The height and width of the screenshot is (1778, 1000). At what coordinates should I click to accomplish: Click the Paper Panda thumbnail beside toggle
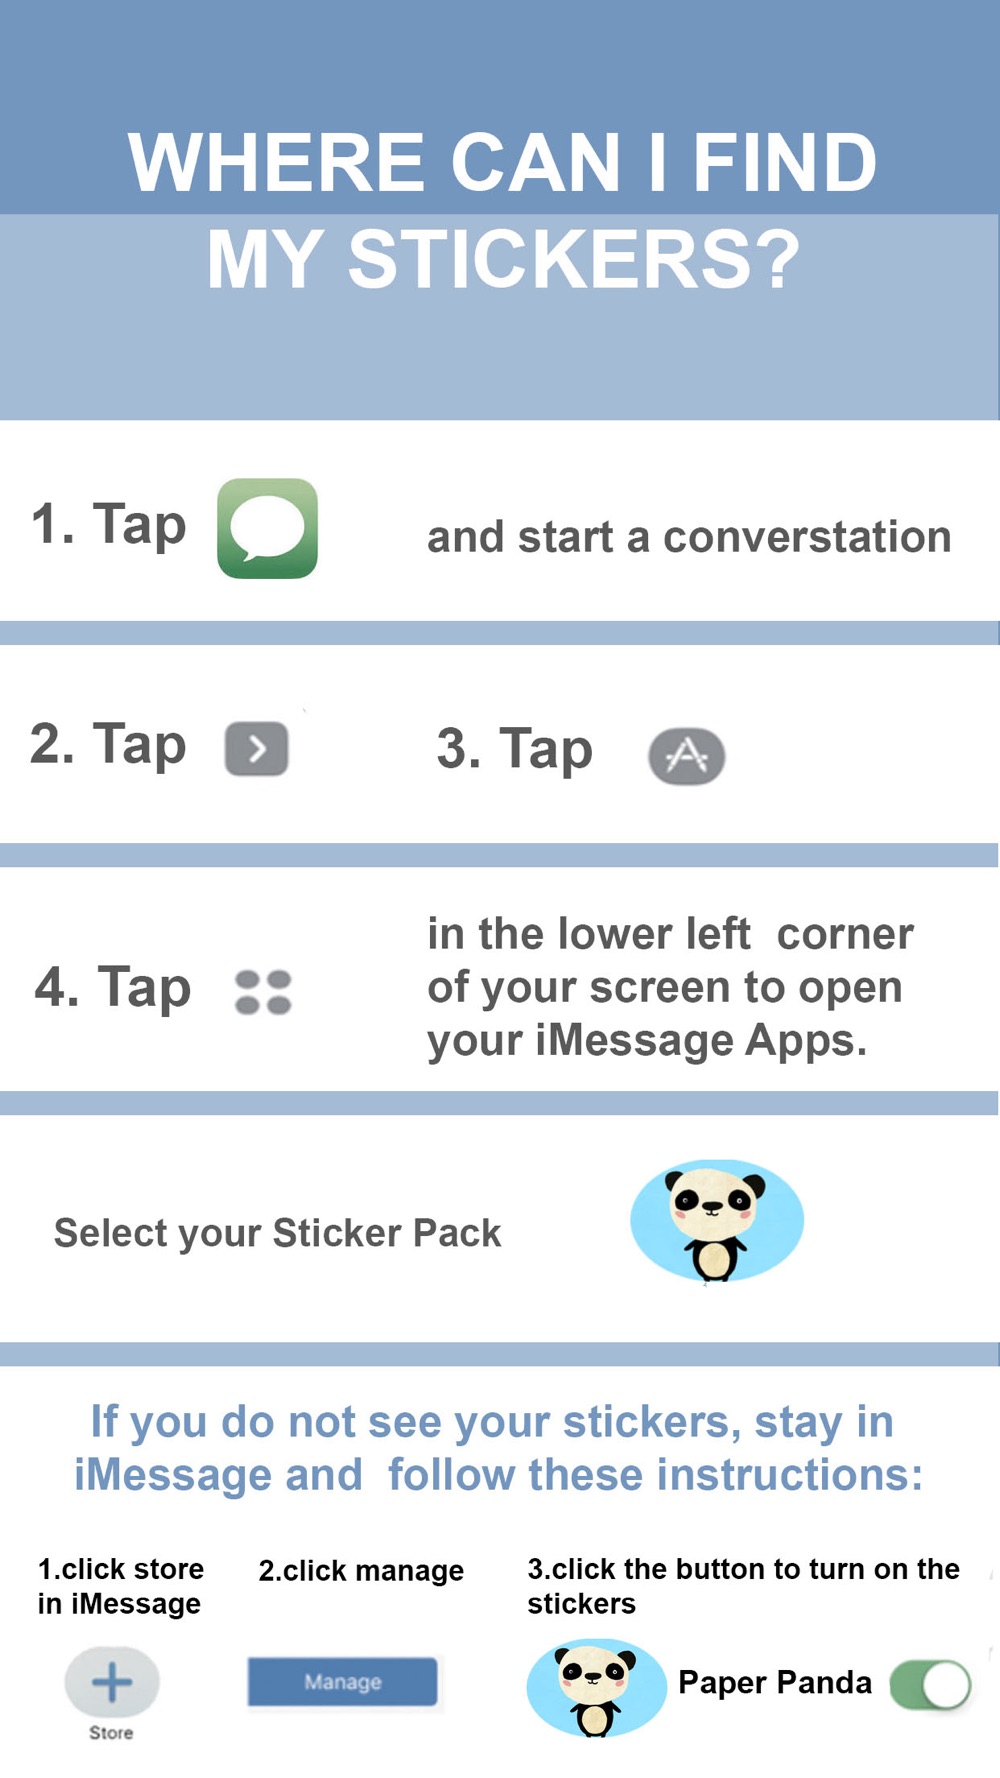[596, 1687]
